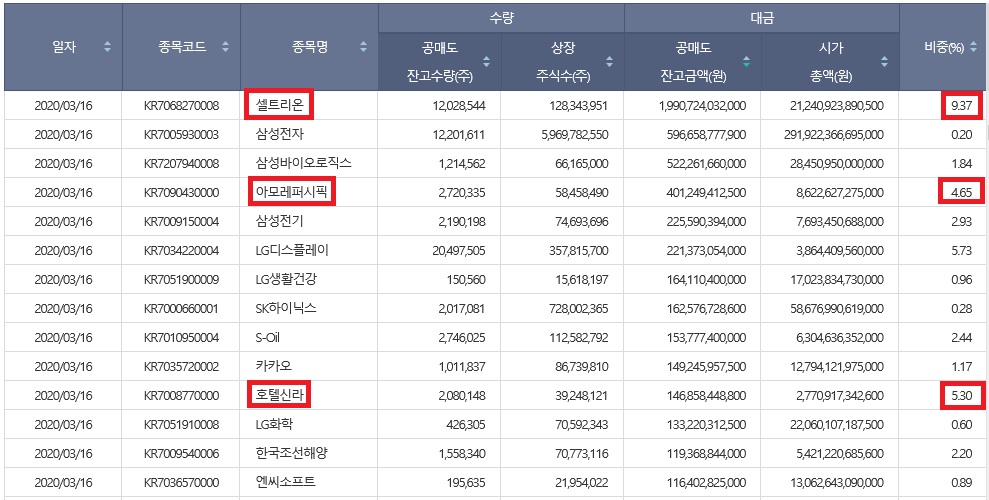Click code KR7068270008

[182, 105]
